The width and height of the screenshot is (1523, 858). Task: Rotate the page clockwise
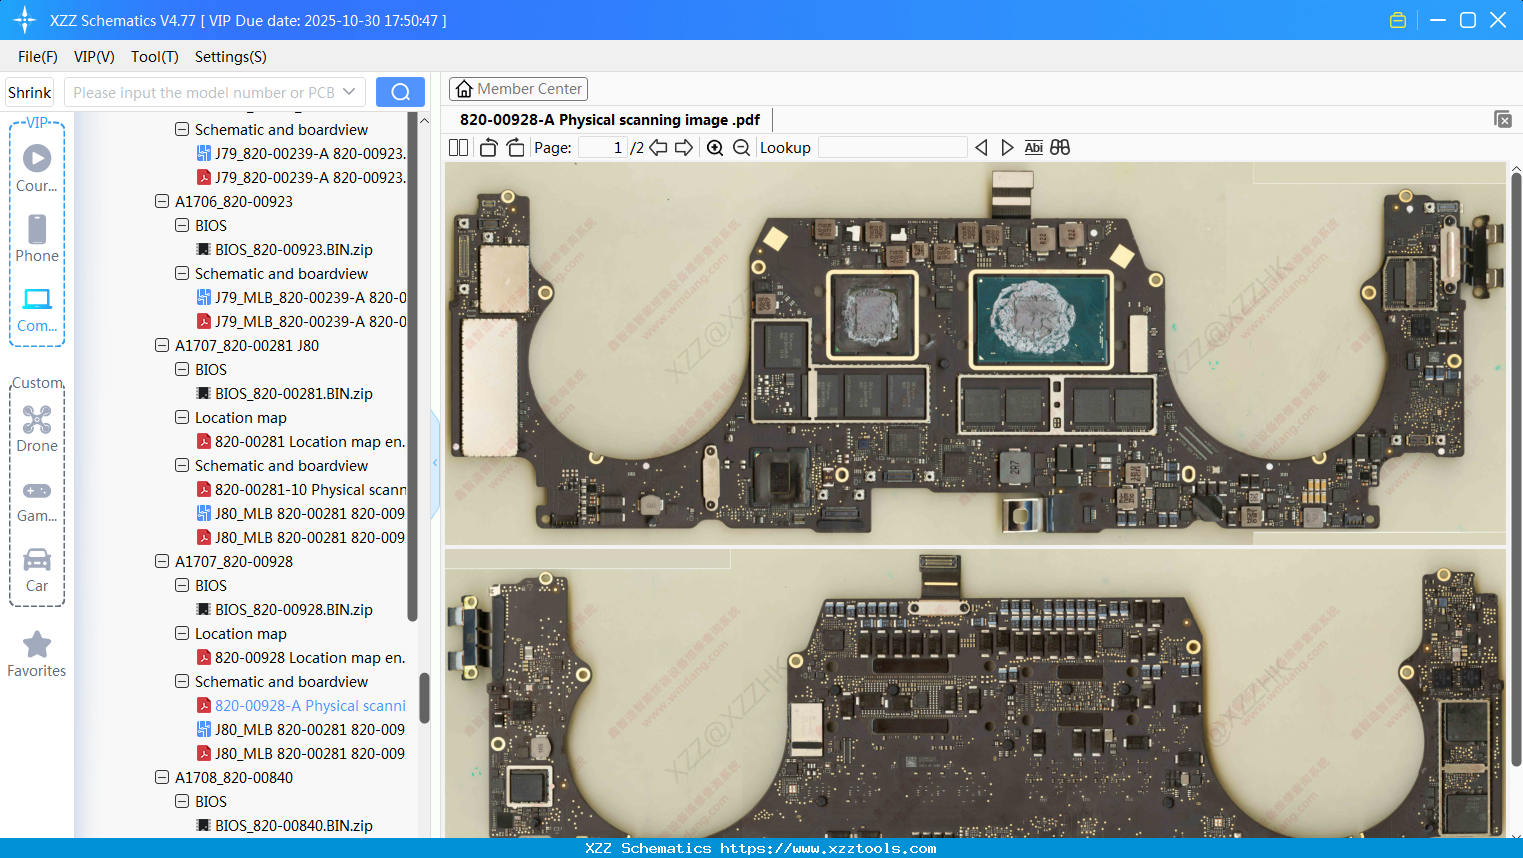(515, 148)
